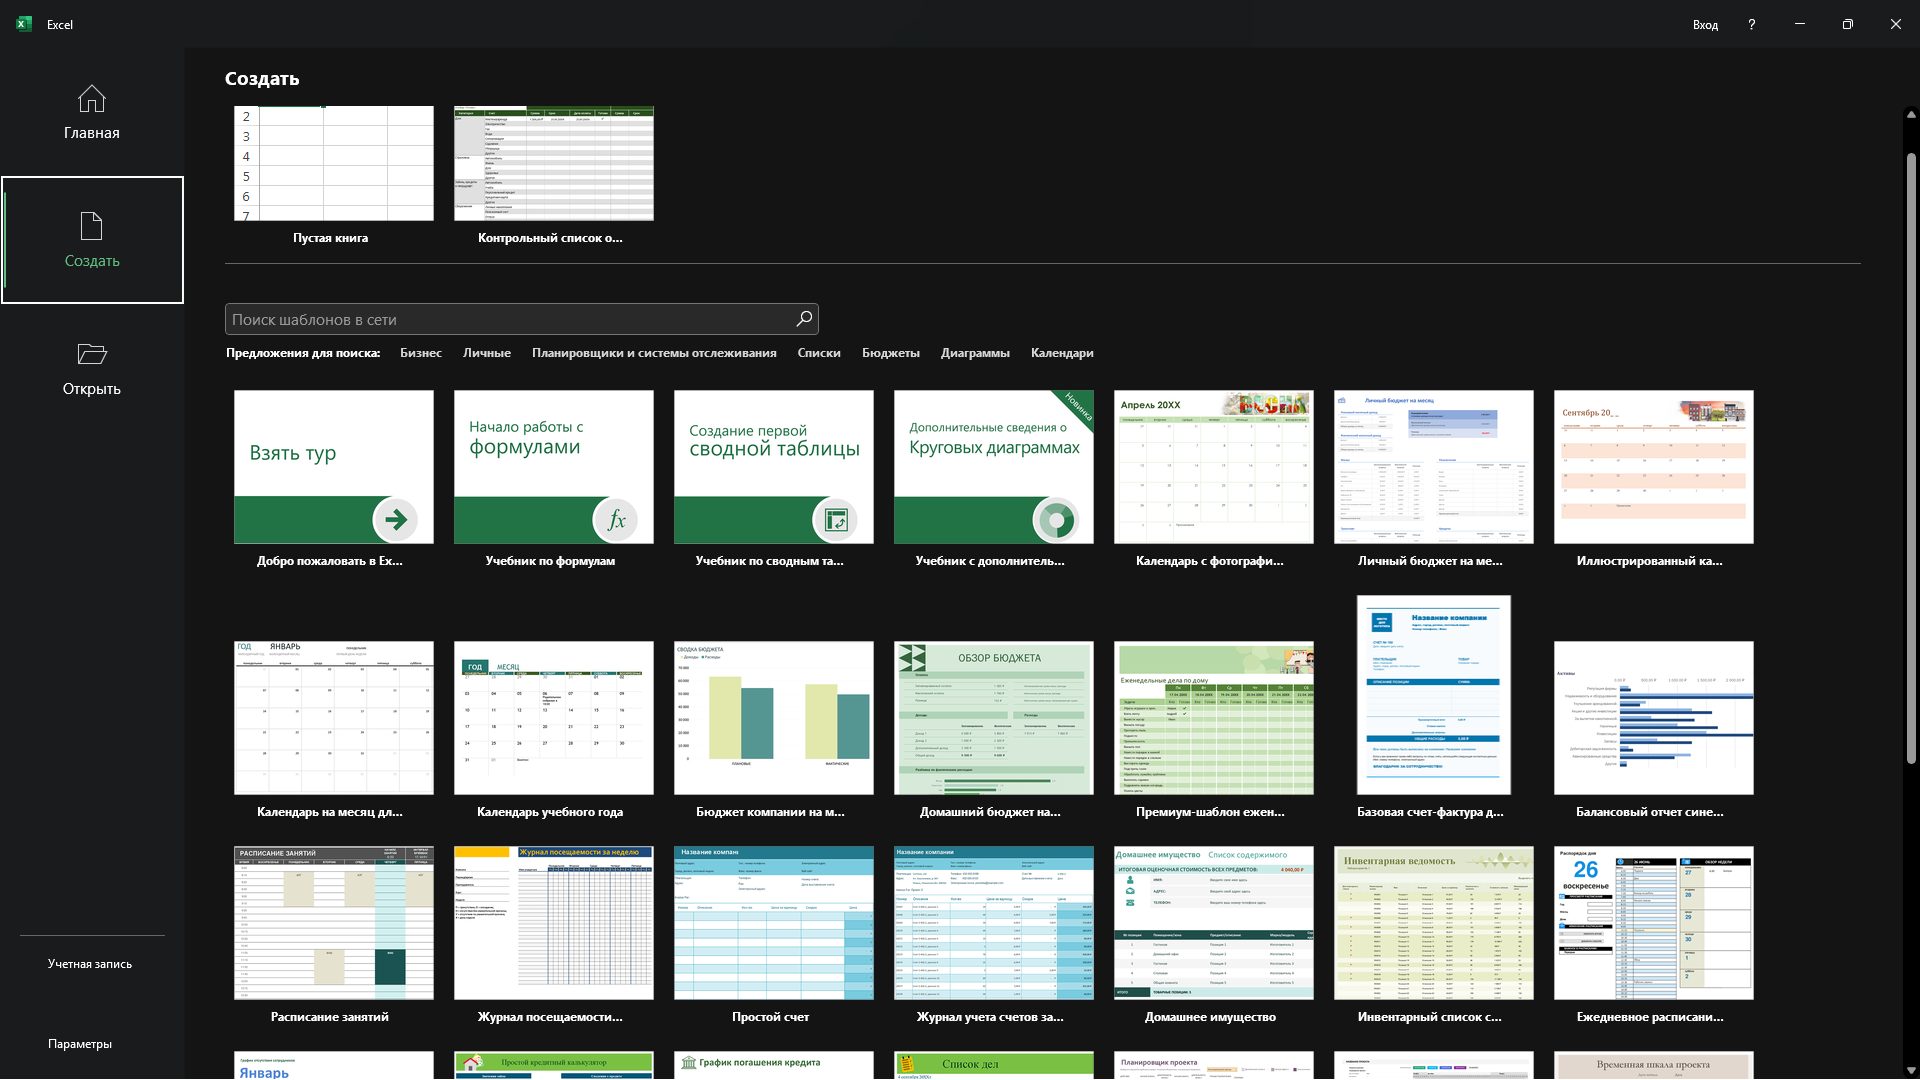
Task: Open the Пустая книга blank workbook
Action: coord(334,164)
